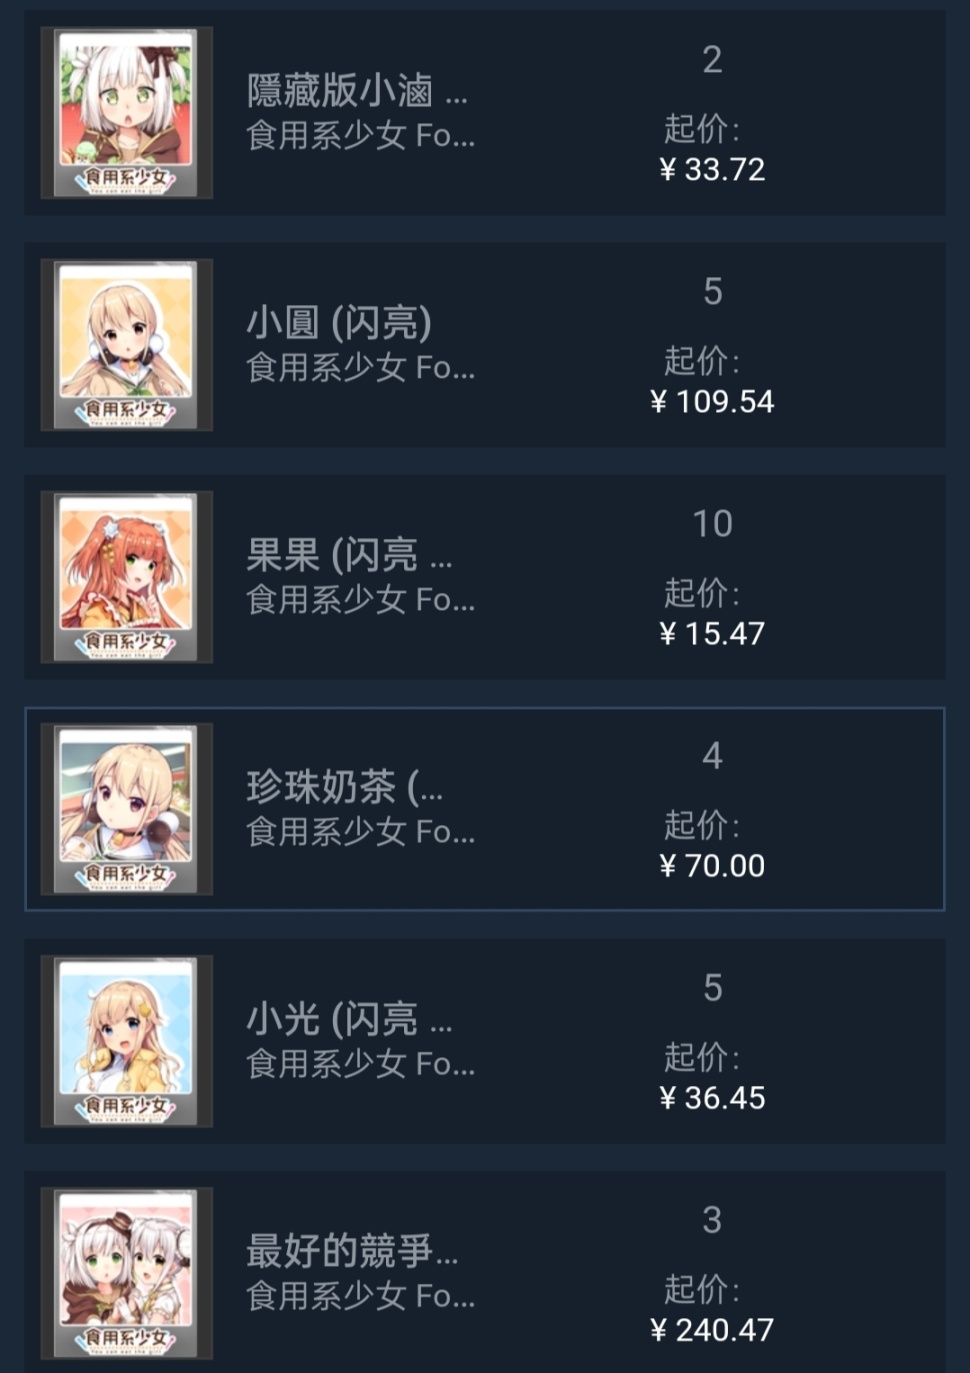Select the 最好的競爭 item title
Image resolution: width=970 pixels, height=1373 pixels.
[x=352, y=1251]
